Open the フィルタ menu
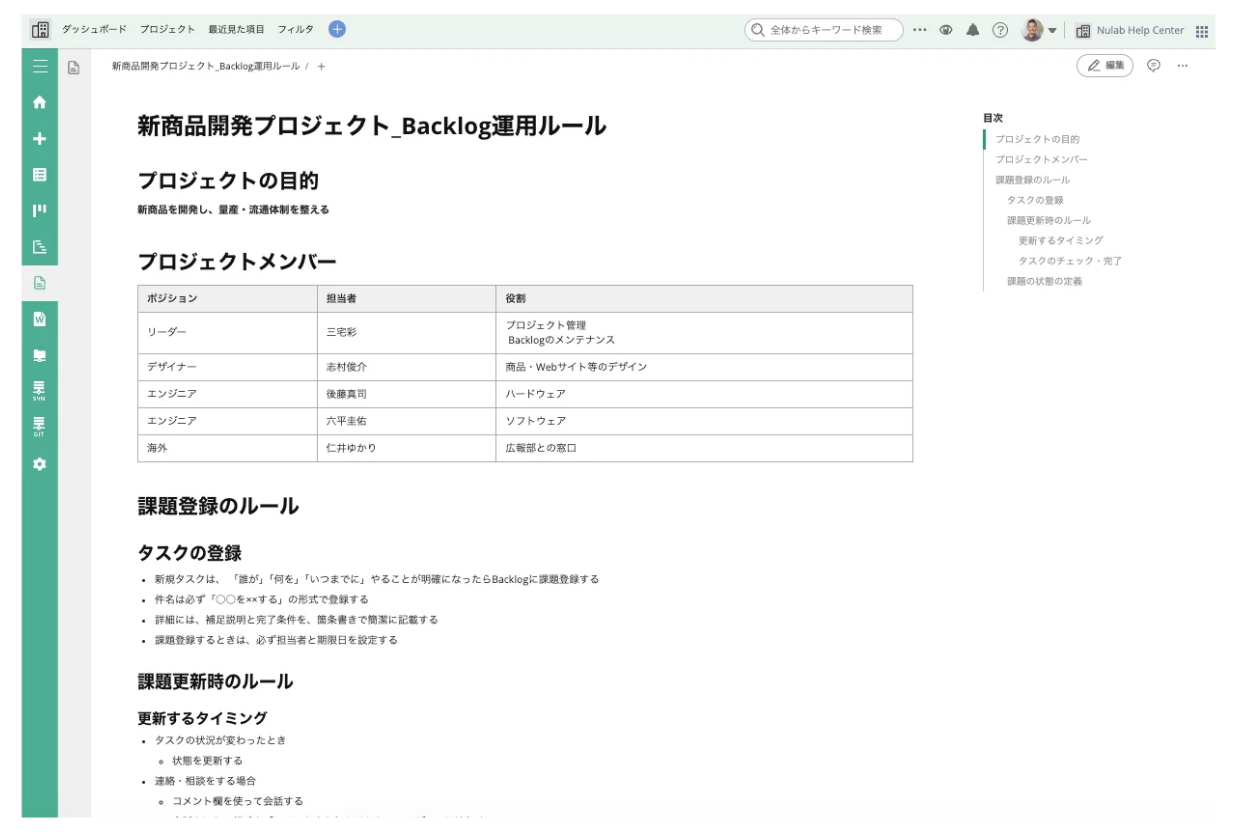Viewport: 1237px width, 832px height. pos(295,30)
